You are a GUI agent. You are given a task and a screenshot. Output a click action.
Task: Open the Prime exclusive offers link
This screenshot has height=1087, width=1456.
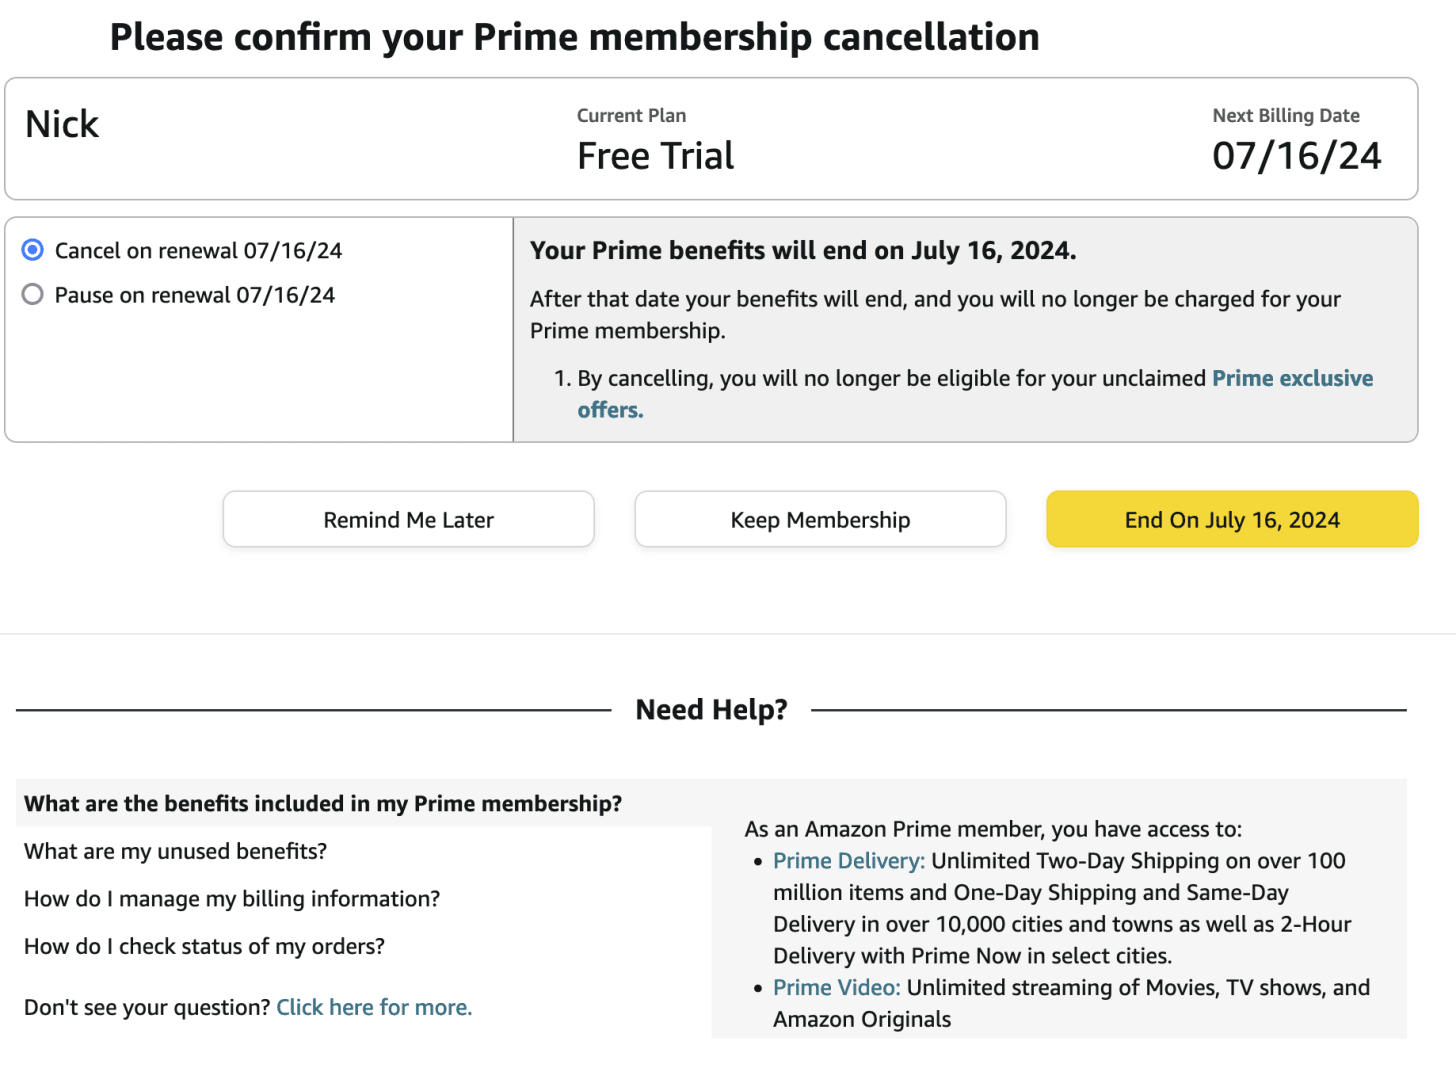1292,378
